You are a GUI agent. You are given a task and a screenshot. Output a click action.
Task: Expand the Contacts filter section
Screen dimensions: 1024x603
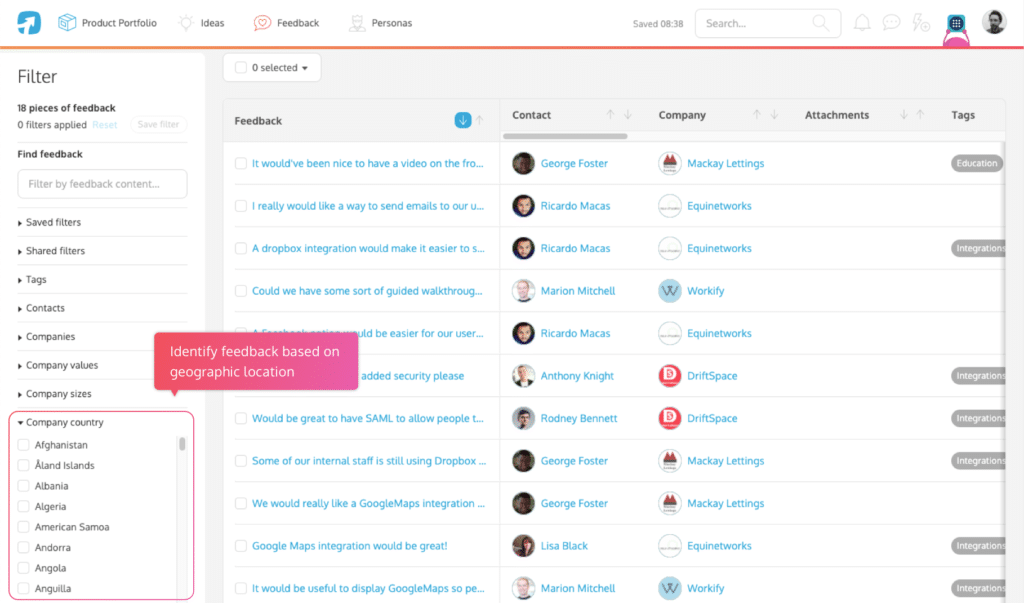(x=42, y=308)
